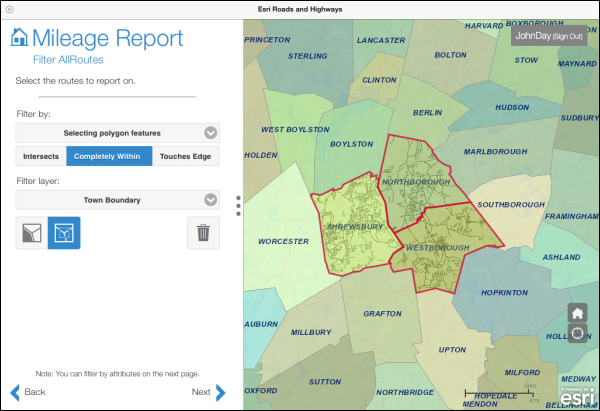Viewport: 600px width, 411px height.
Task: Click the locate/target button on the map
Action: (577, 333)
